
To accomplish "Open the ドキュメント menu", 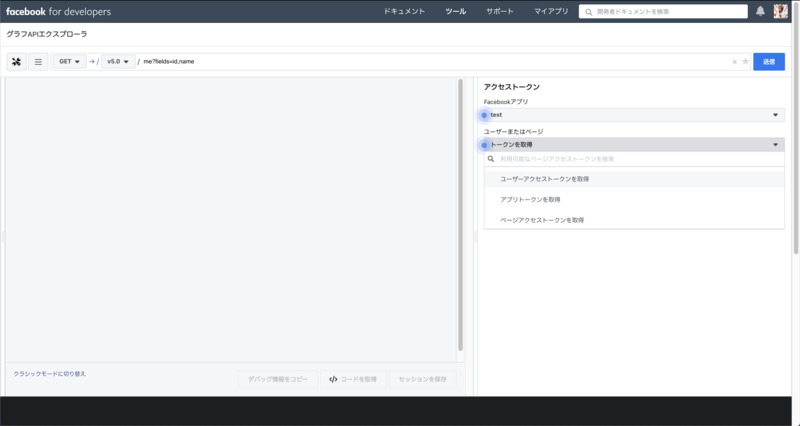I will click(x=404, y=11).
